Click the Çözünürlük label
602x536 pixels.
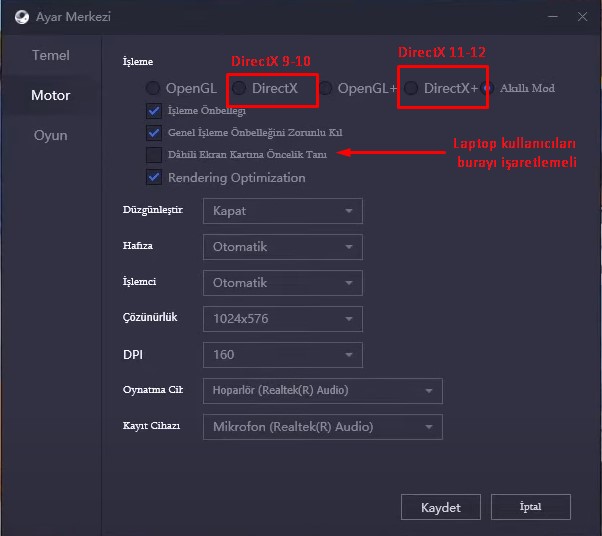tap(150, 317)
